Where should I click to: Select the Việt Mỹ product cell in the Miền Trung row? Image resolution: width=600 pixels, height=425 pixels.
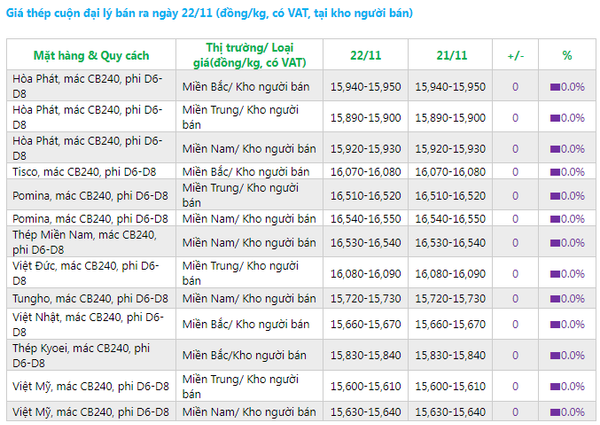click(91, 386)
